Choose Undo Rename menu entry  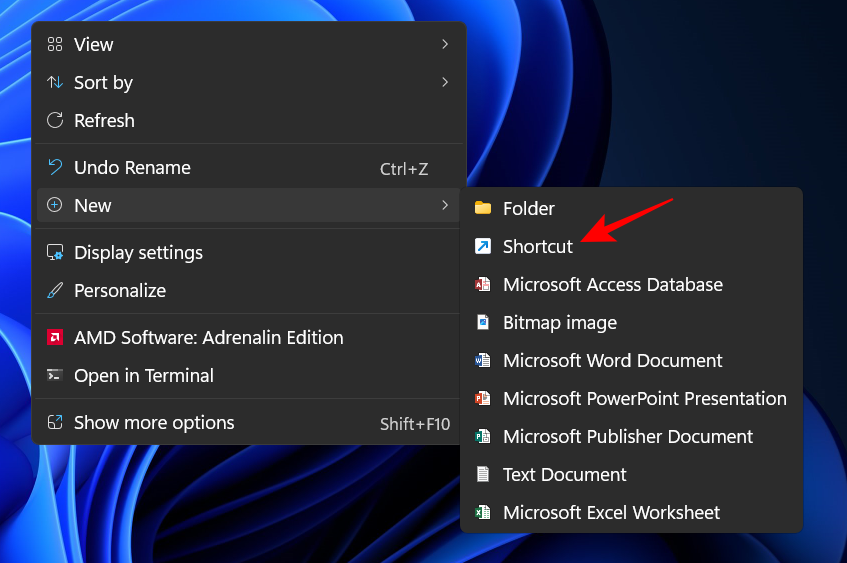[132, 168]
